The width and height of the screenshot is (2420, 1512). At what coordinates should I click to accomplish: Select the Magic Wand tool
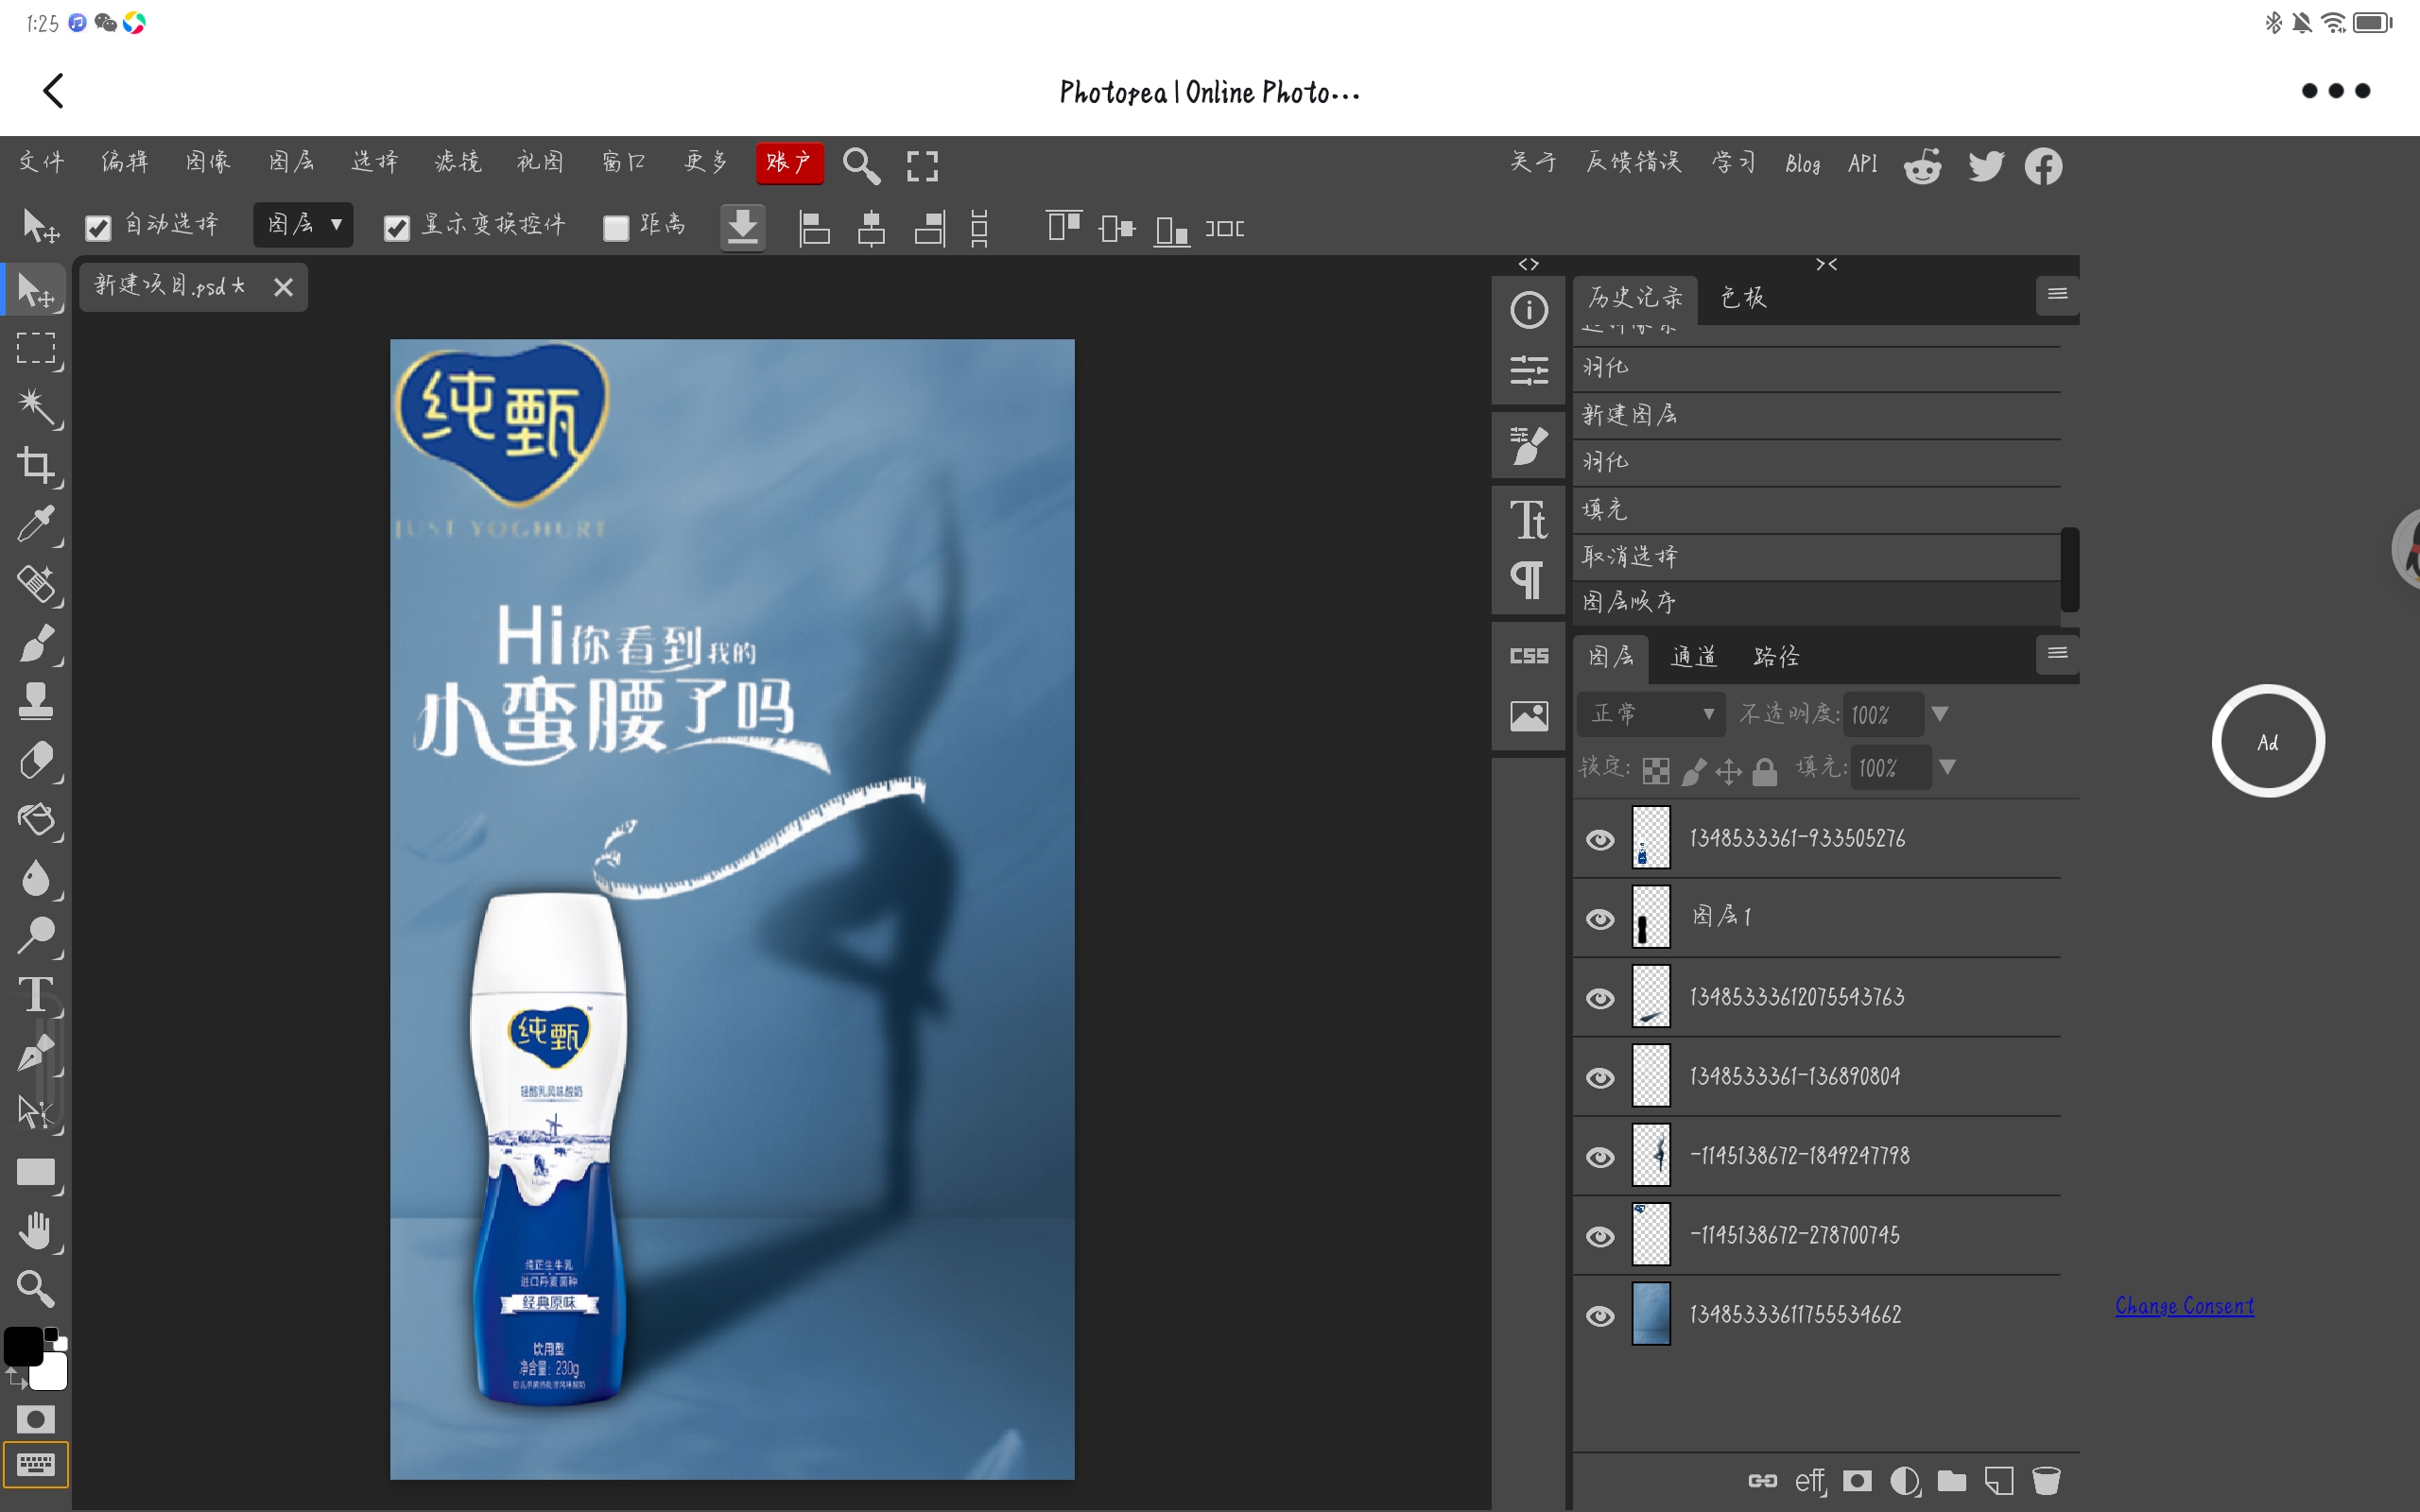tap(36, 407)
